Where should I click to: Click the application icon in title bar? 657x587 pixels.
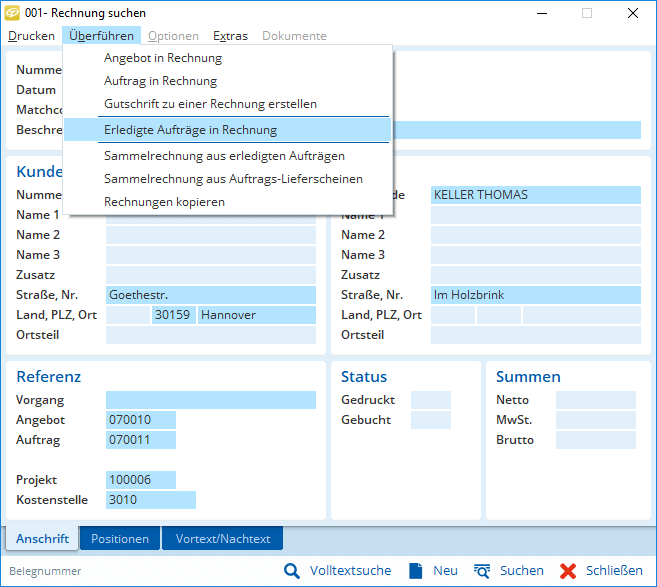tap(13, 13)
